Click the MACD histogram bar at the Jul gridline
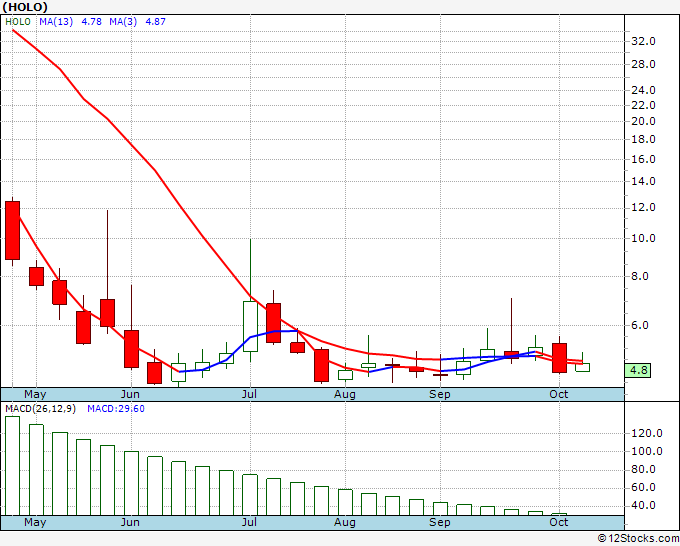 (250, 495)
